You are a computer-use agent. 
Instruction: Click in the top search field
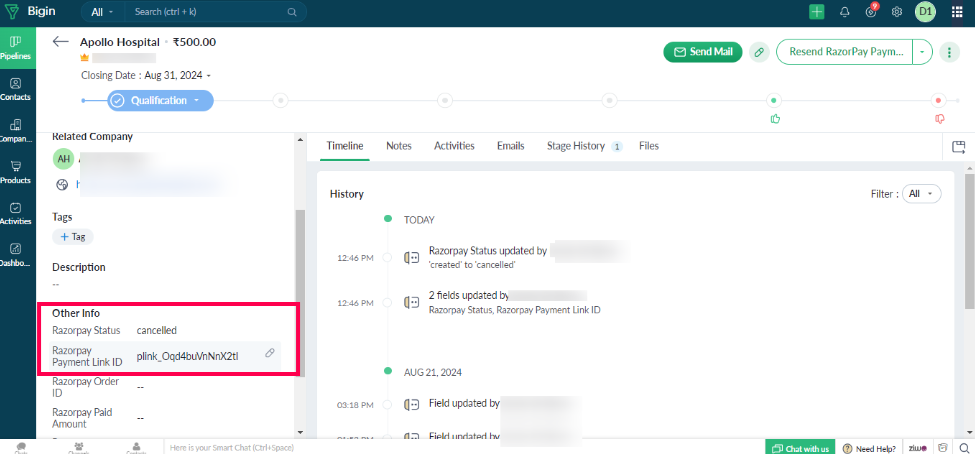click(x=207, y=12)
